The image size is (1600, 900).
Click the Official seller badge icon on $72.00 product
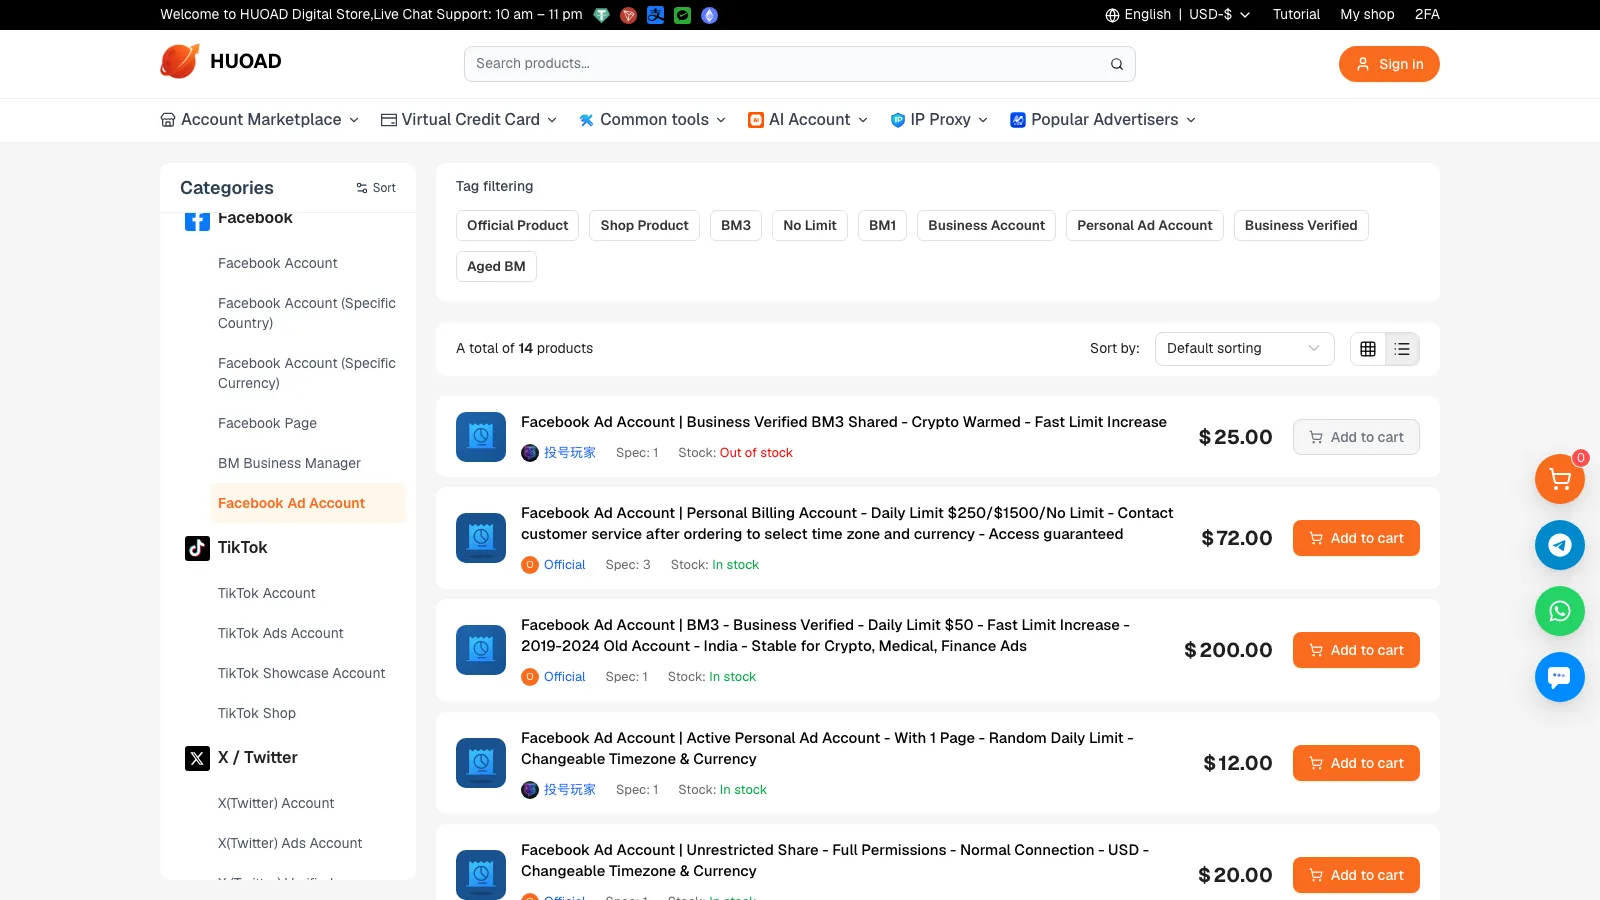(x=530, y=565)
